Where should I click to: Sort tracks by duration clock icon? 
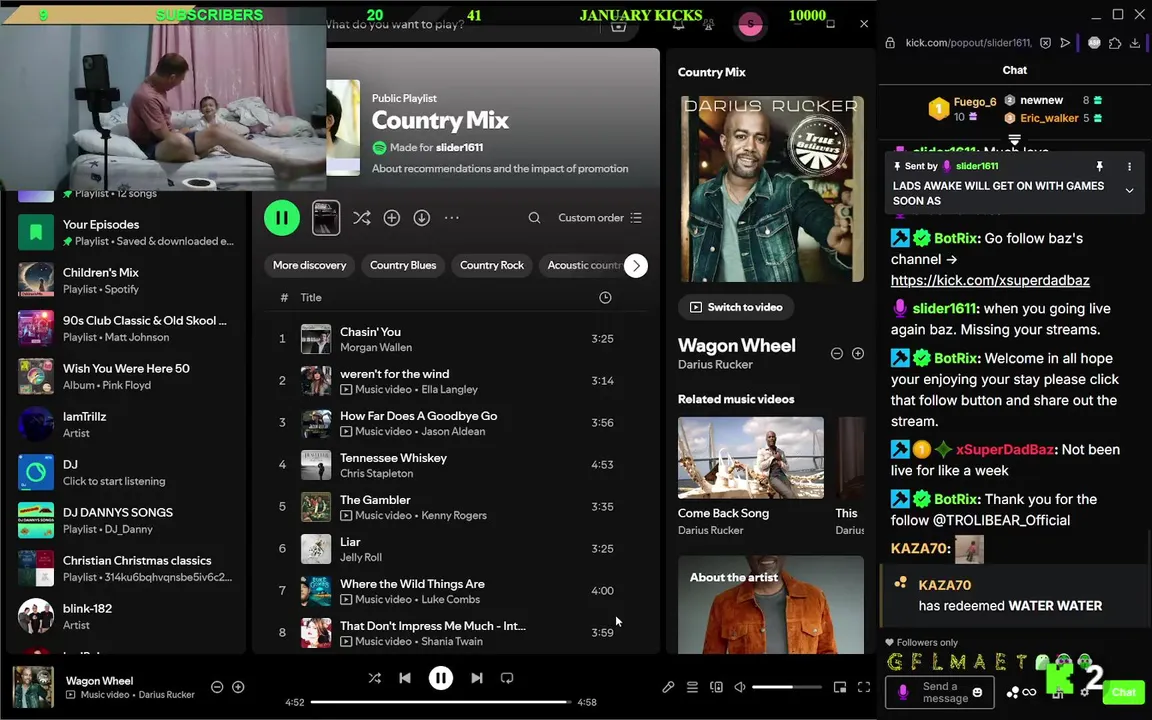(605, 298)
